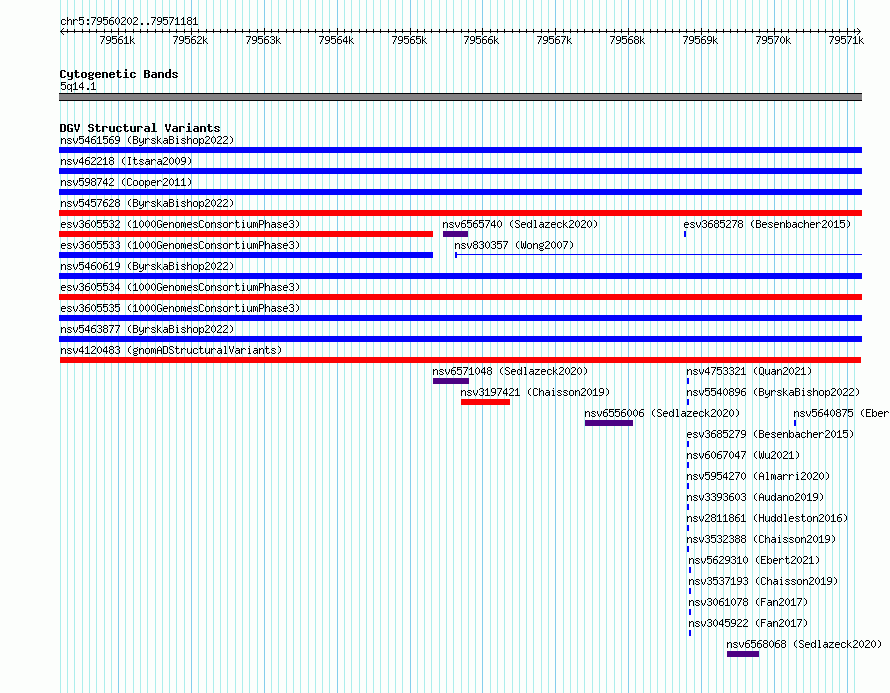Select the purple bar under nsv6568068
This screenshot has height=693, width=890.
tap(743, 654)
